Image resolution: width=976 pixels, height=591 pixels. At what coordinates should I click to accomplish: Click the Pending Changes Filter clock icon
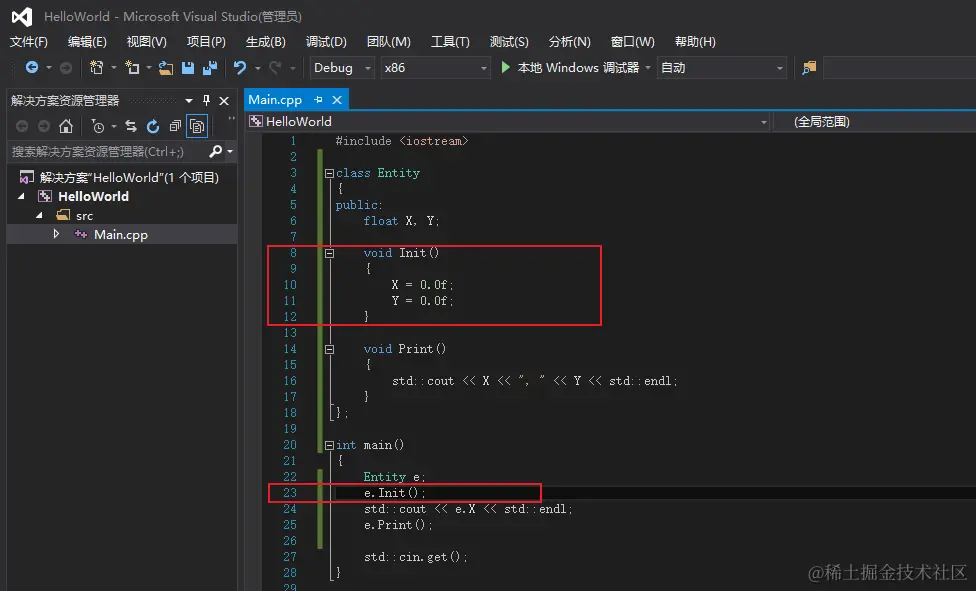click(x=98, y=126)
